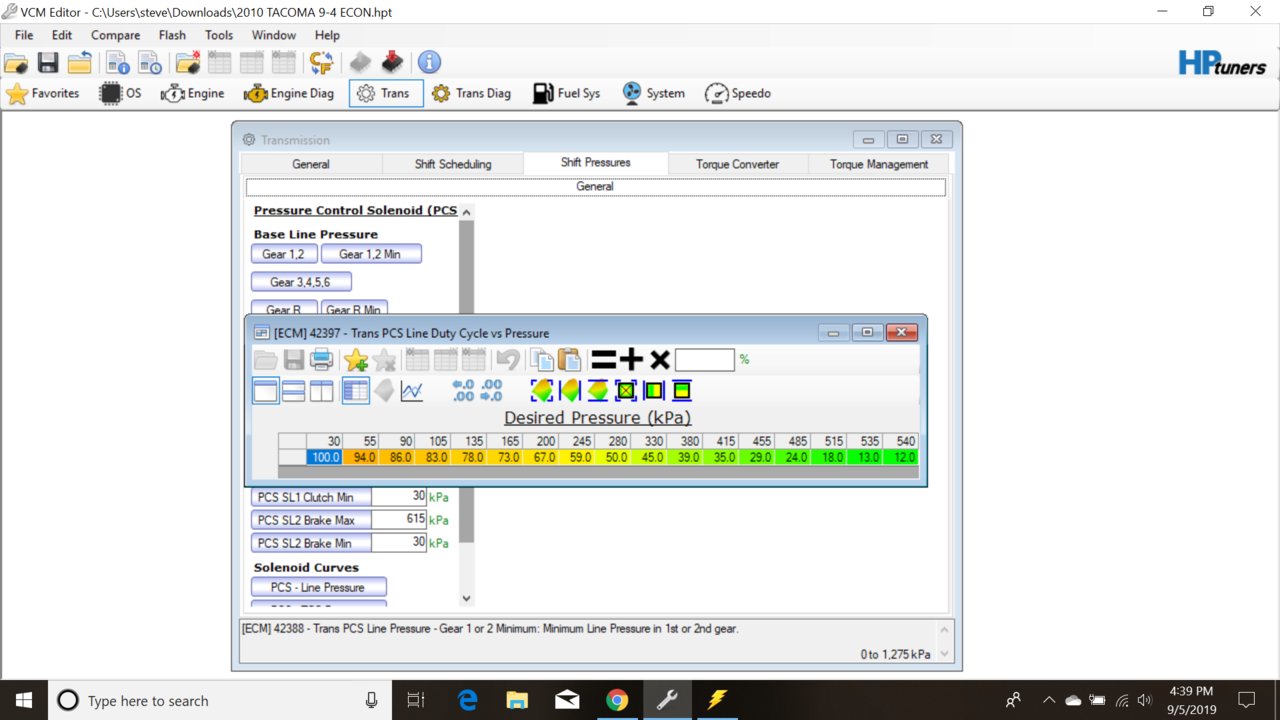Click the multiply value icon
This screenshot has height=720, width=1280.
659,360
